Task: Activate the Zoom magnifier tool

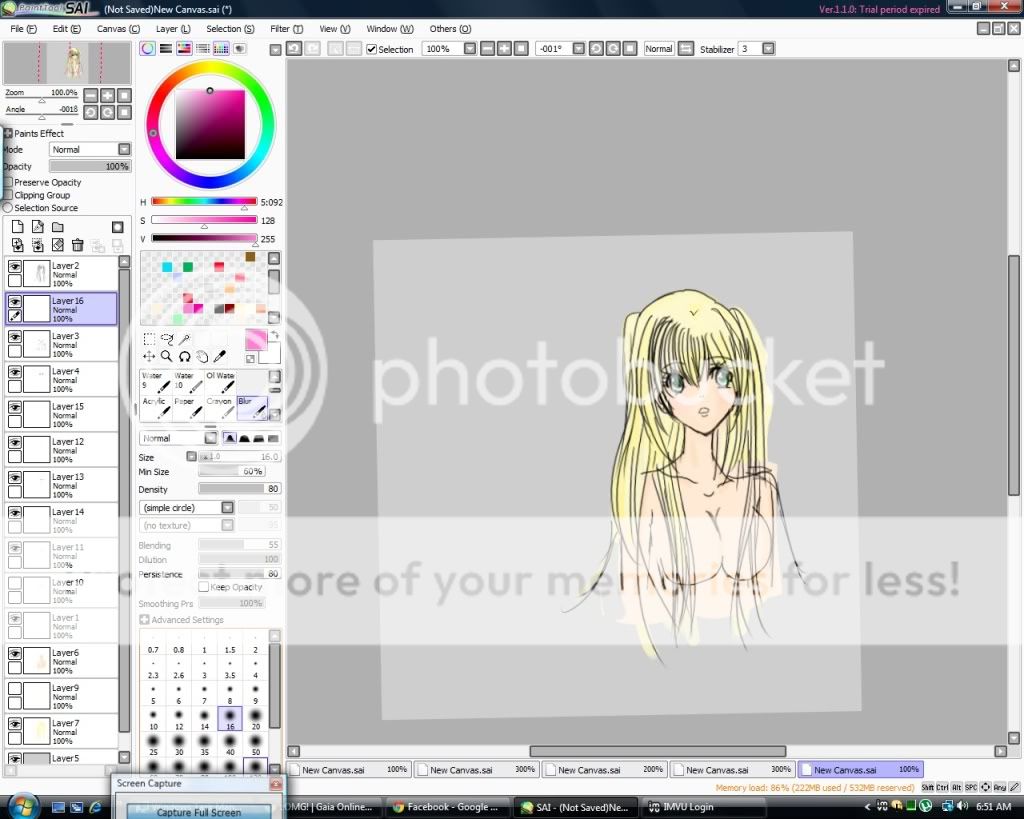Action: [167, 356]
